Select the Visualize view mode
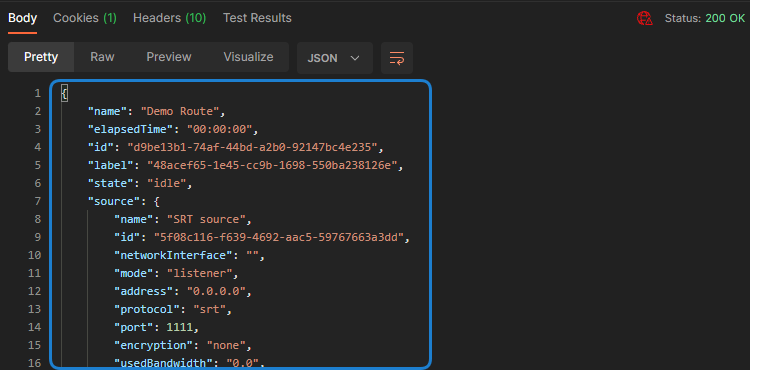This screenshot has width=770, height=390. [248, 57]
